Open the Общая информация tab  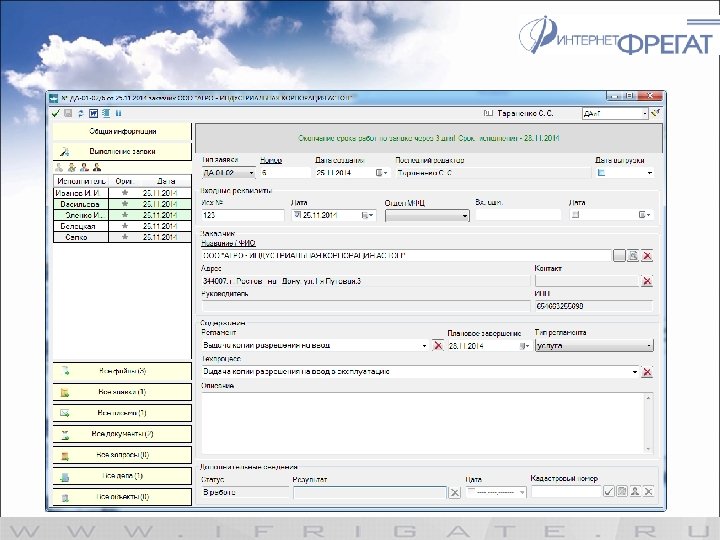(x=121, y=131)
